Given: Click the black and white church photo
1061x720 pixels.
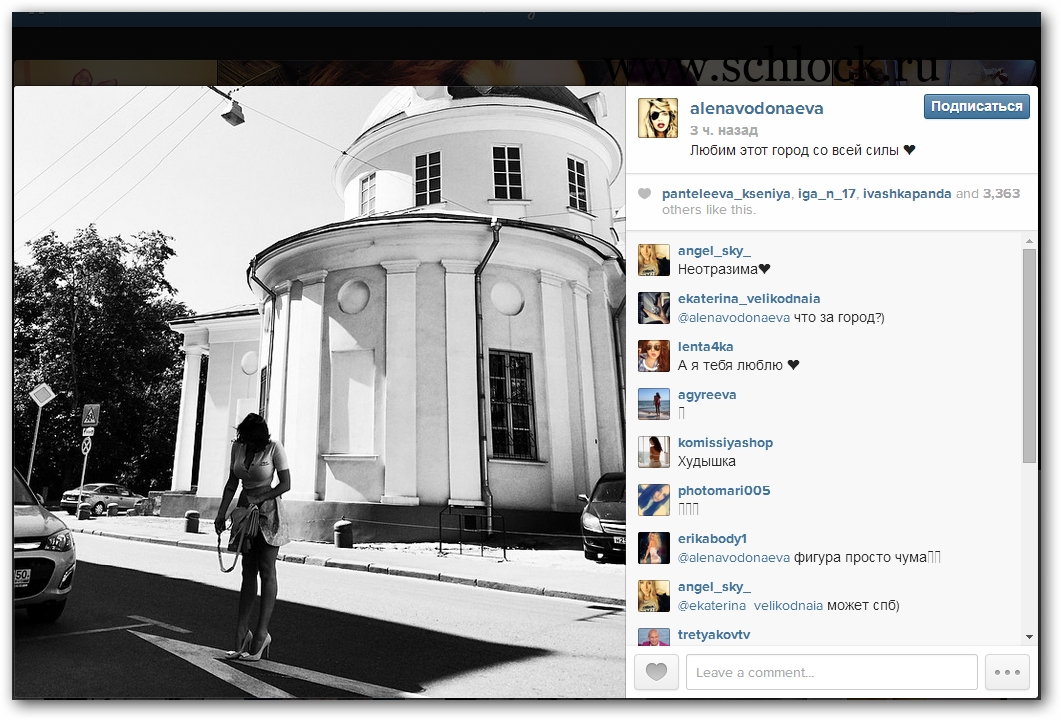Looking at the screenshot, I should click(320, 390).
